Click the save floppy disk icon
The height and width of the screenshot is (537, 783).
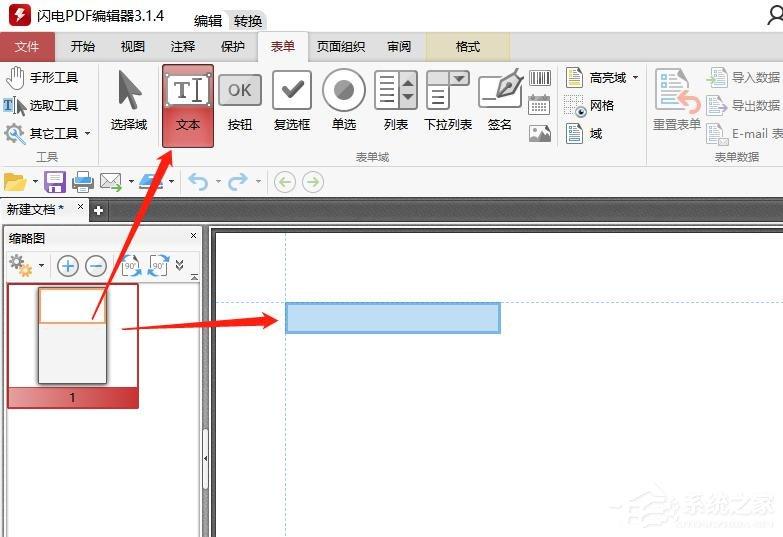coord(55,182)
